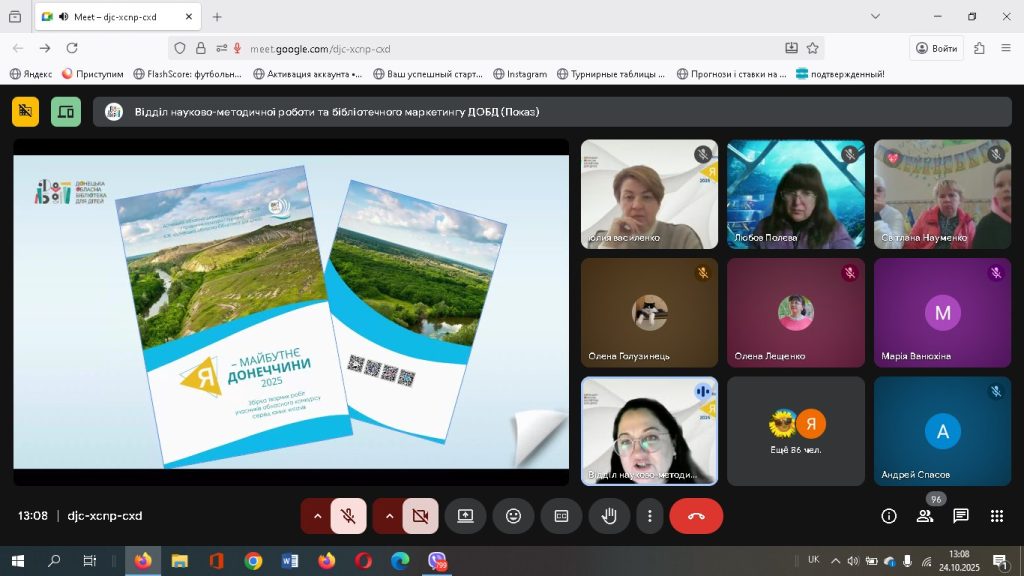1024x576 pixels.
Task: Click the Войти sign-in button
Action: (x=936, y=48)
